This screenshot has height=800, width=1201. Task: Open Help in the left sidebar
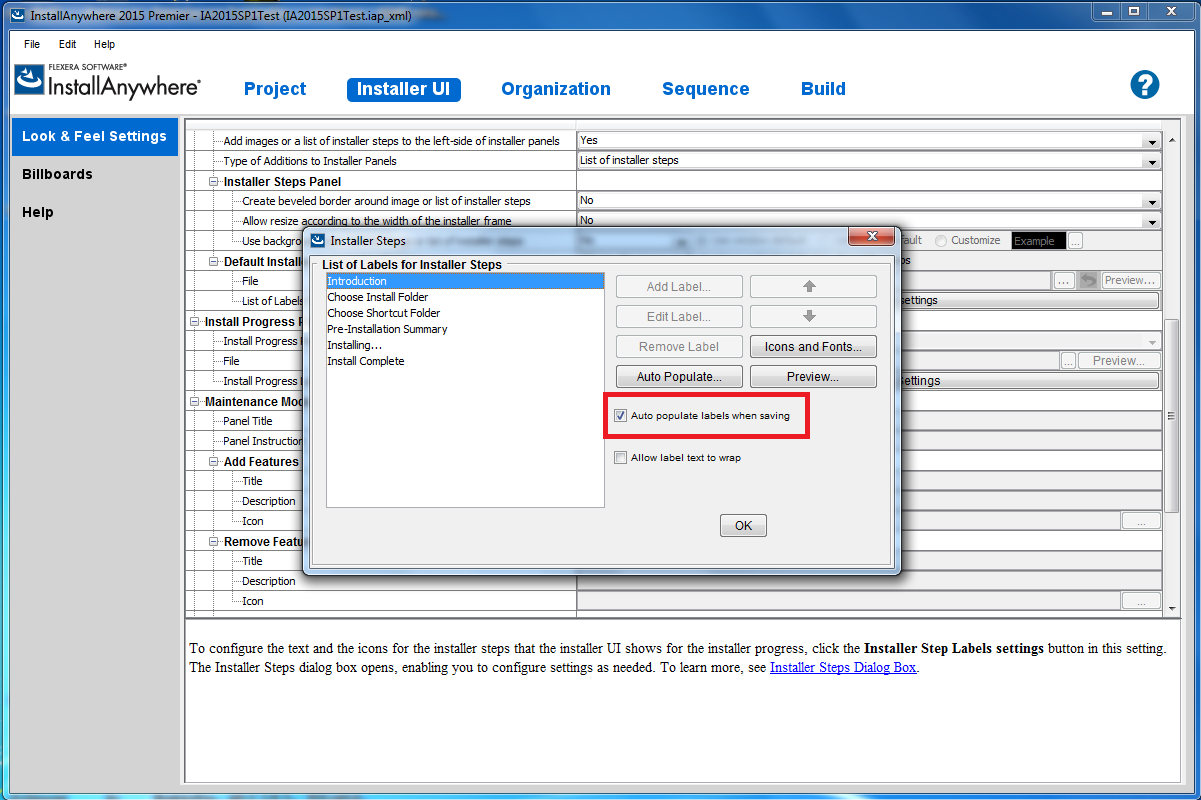coord(38,212)
